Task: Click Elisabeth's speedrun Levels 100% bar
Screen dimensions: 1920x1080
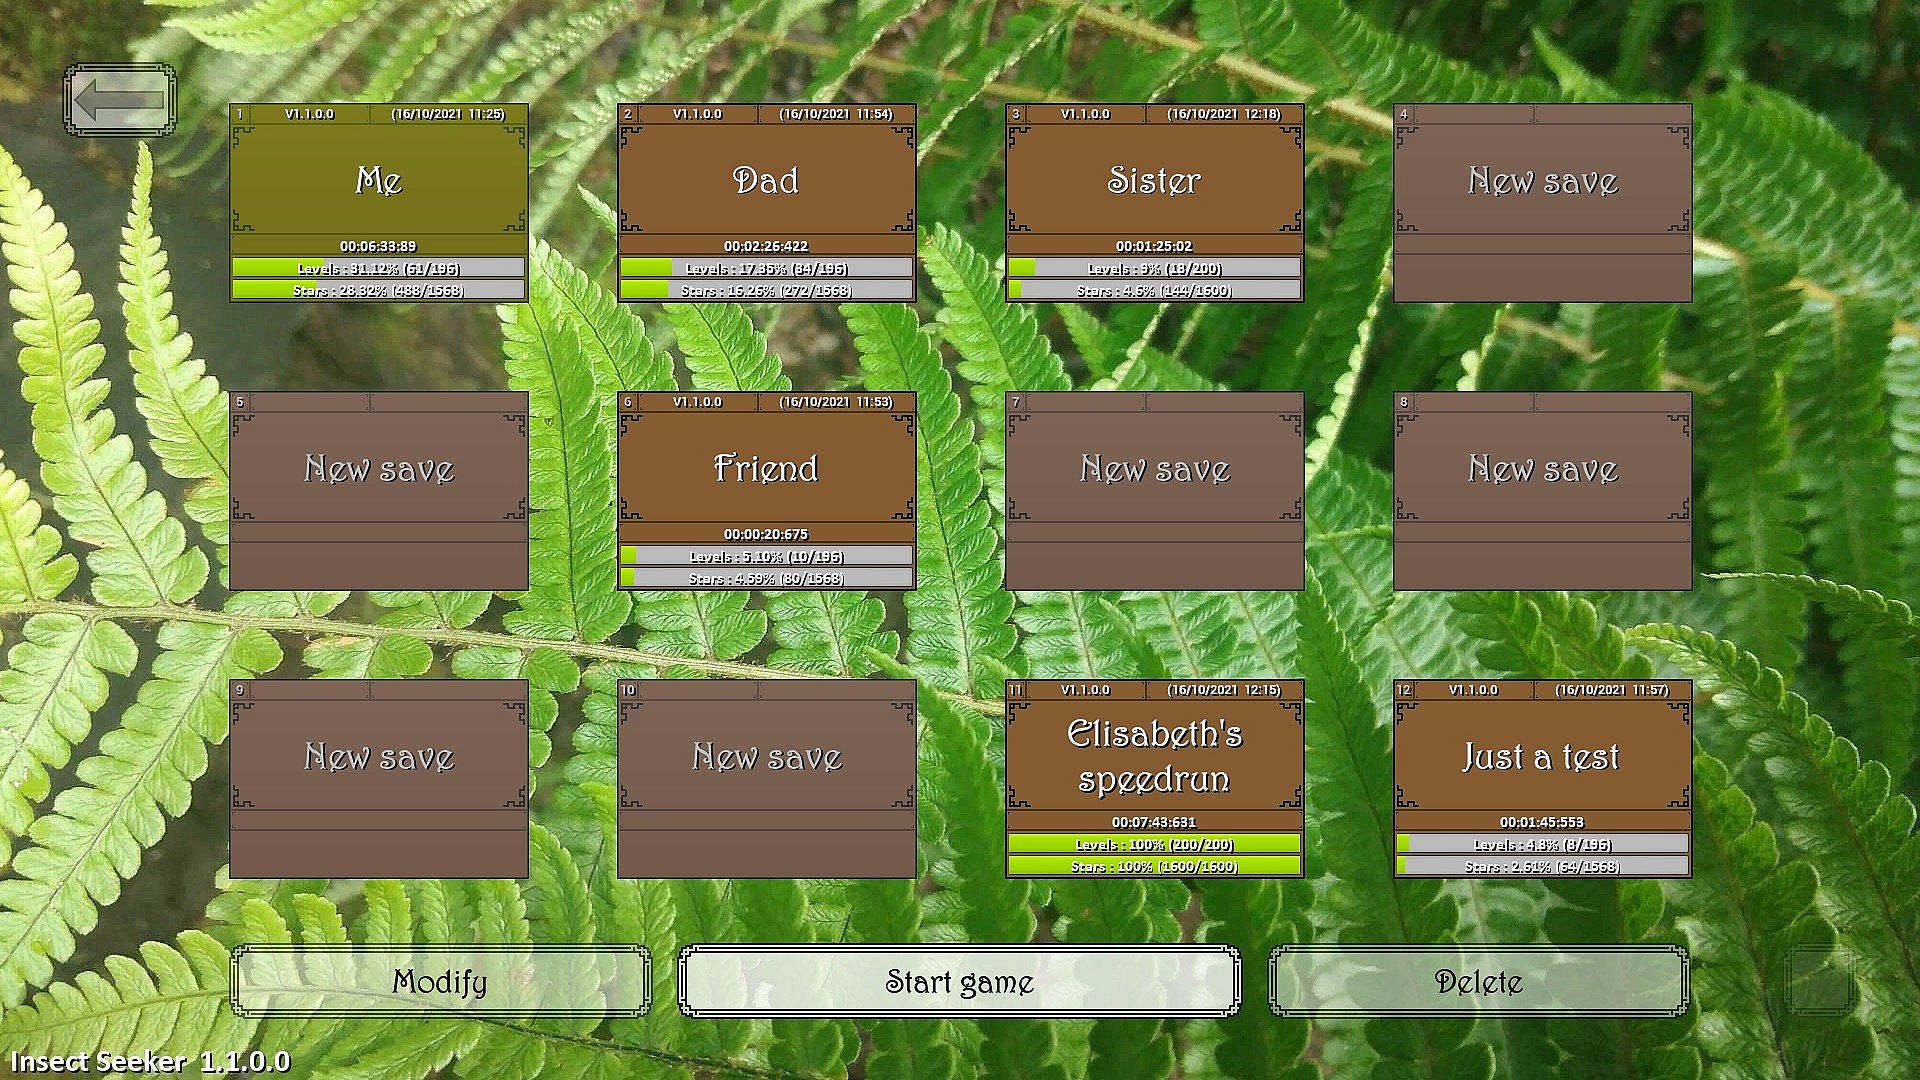Action: tap(1154, 844)
